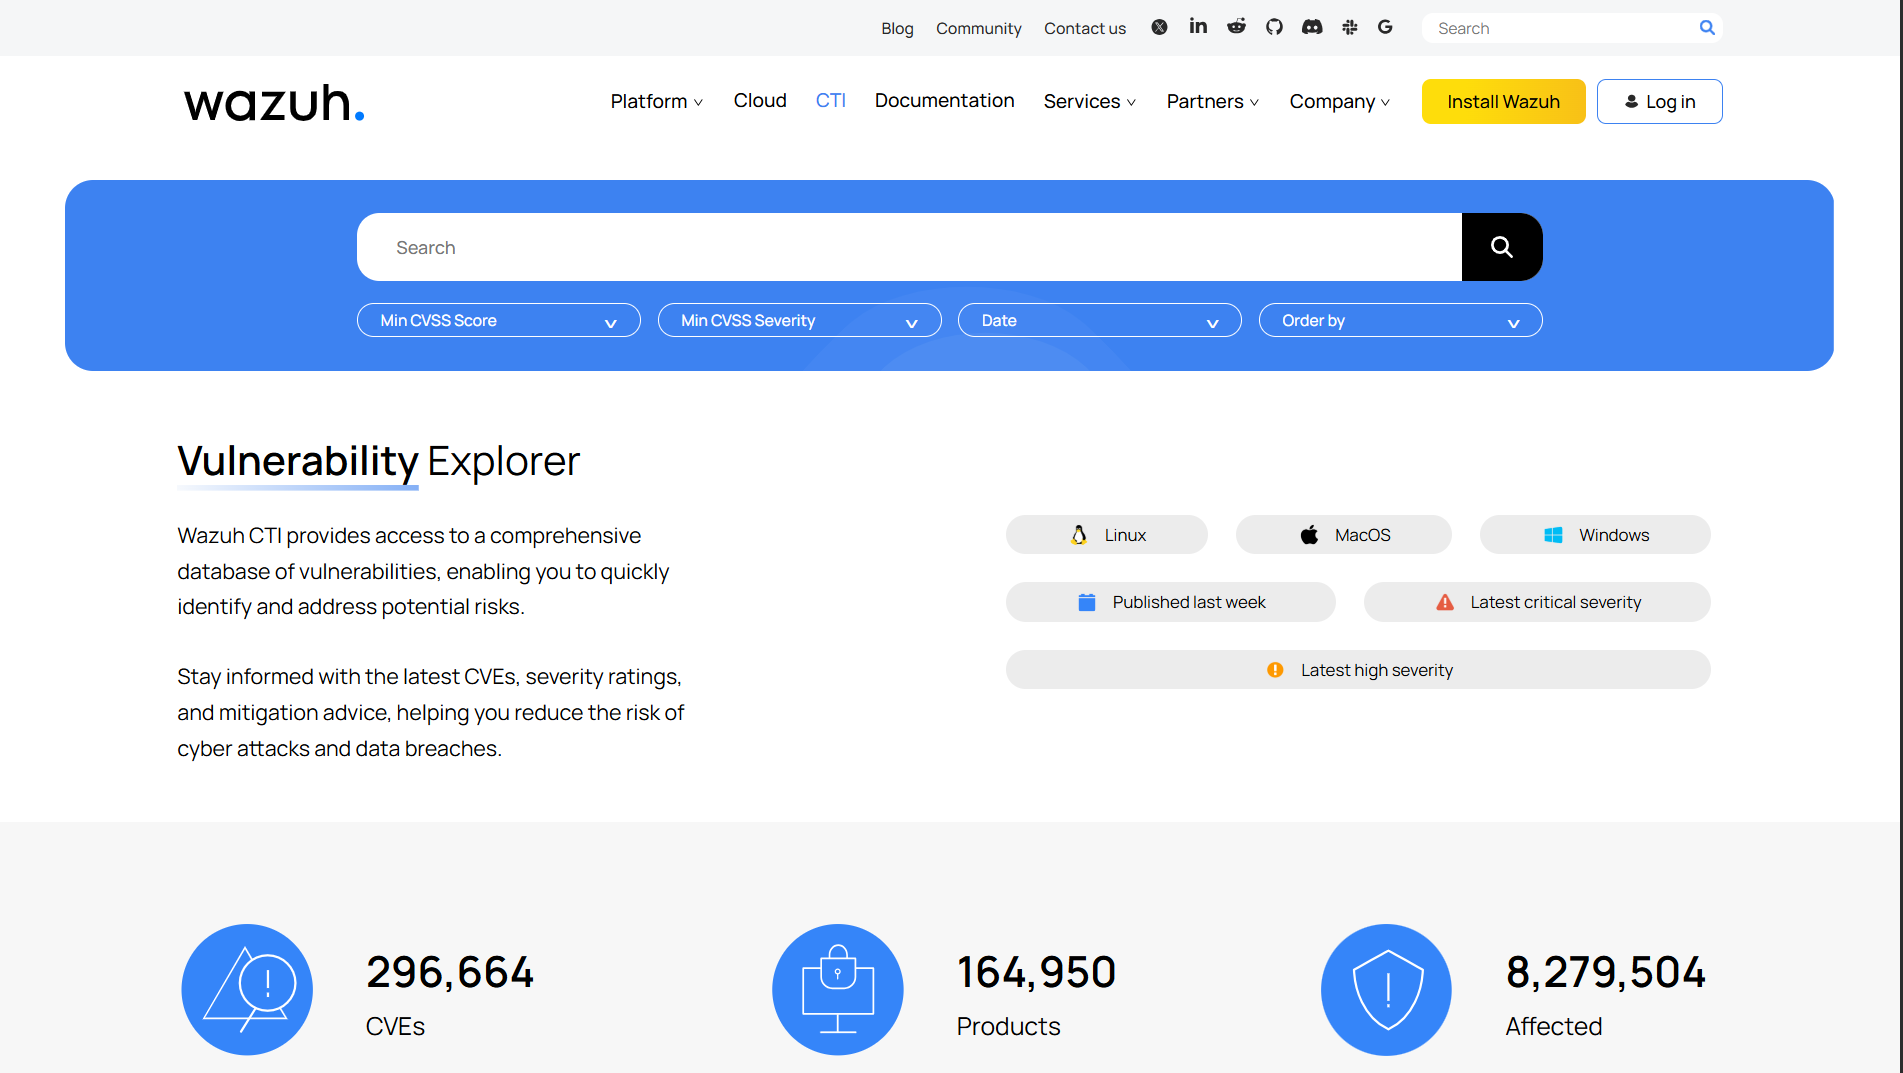Open the Discord social icon

coord(1312,27)
